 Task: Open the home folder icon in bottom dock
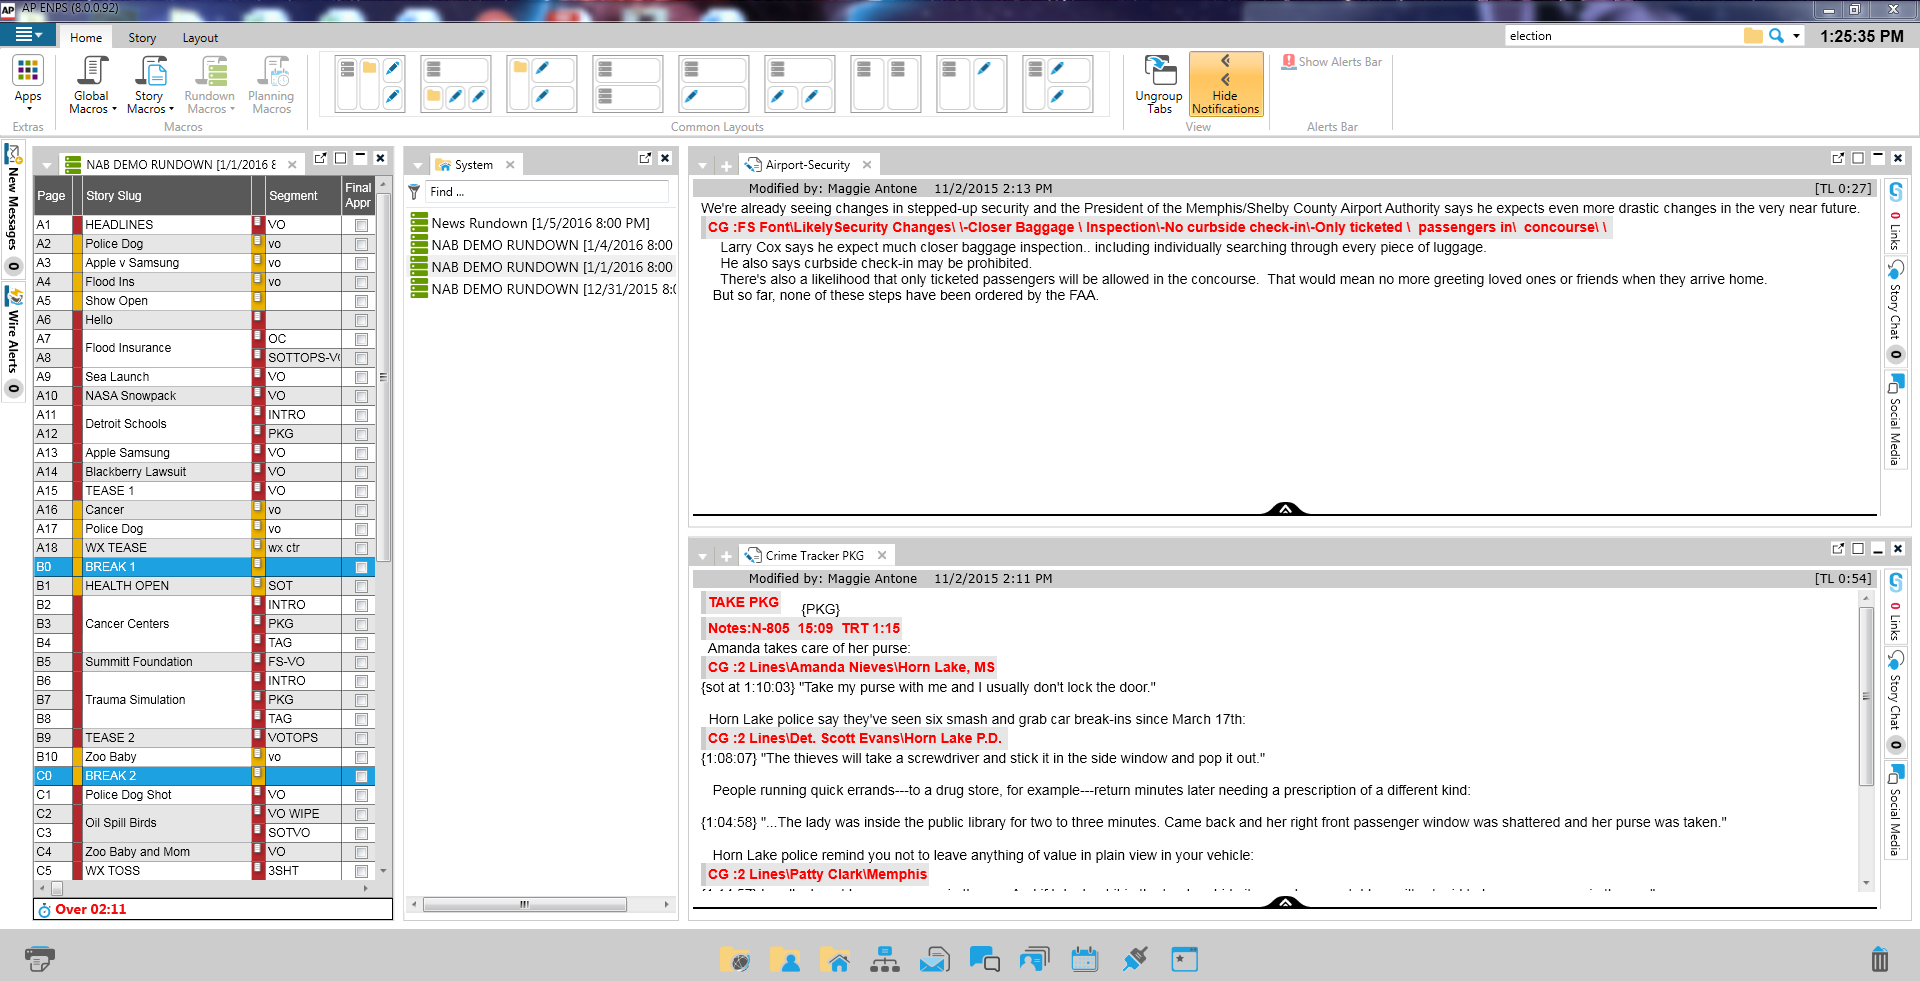(x=835, y=960)
